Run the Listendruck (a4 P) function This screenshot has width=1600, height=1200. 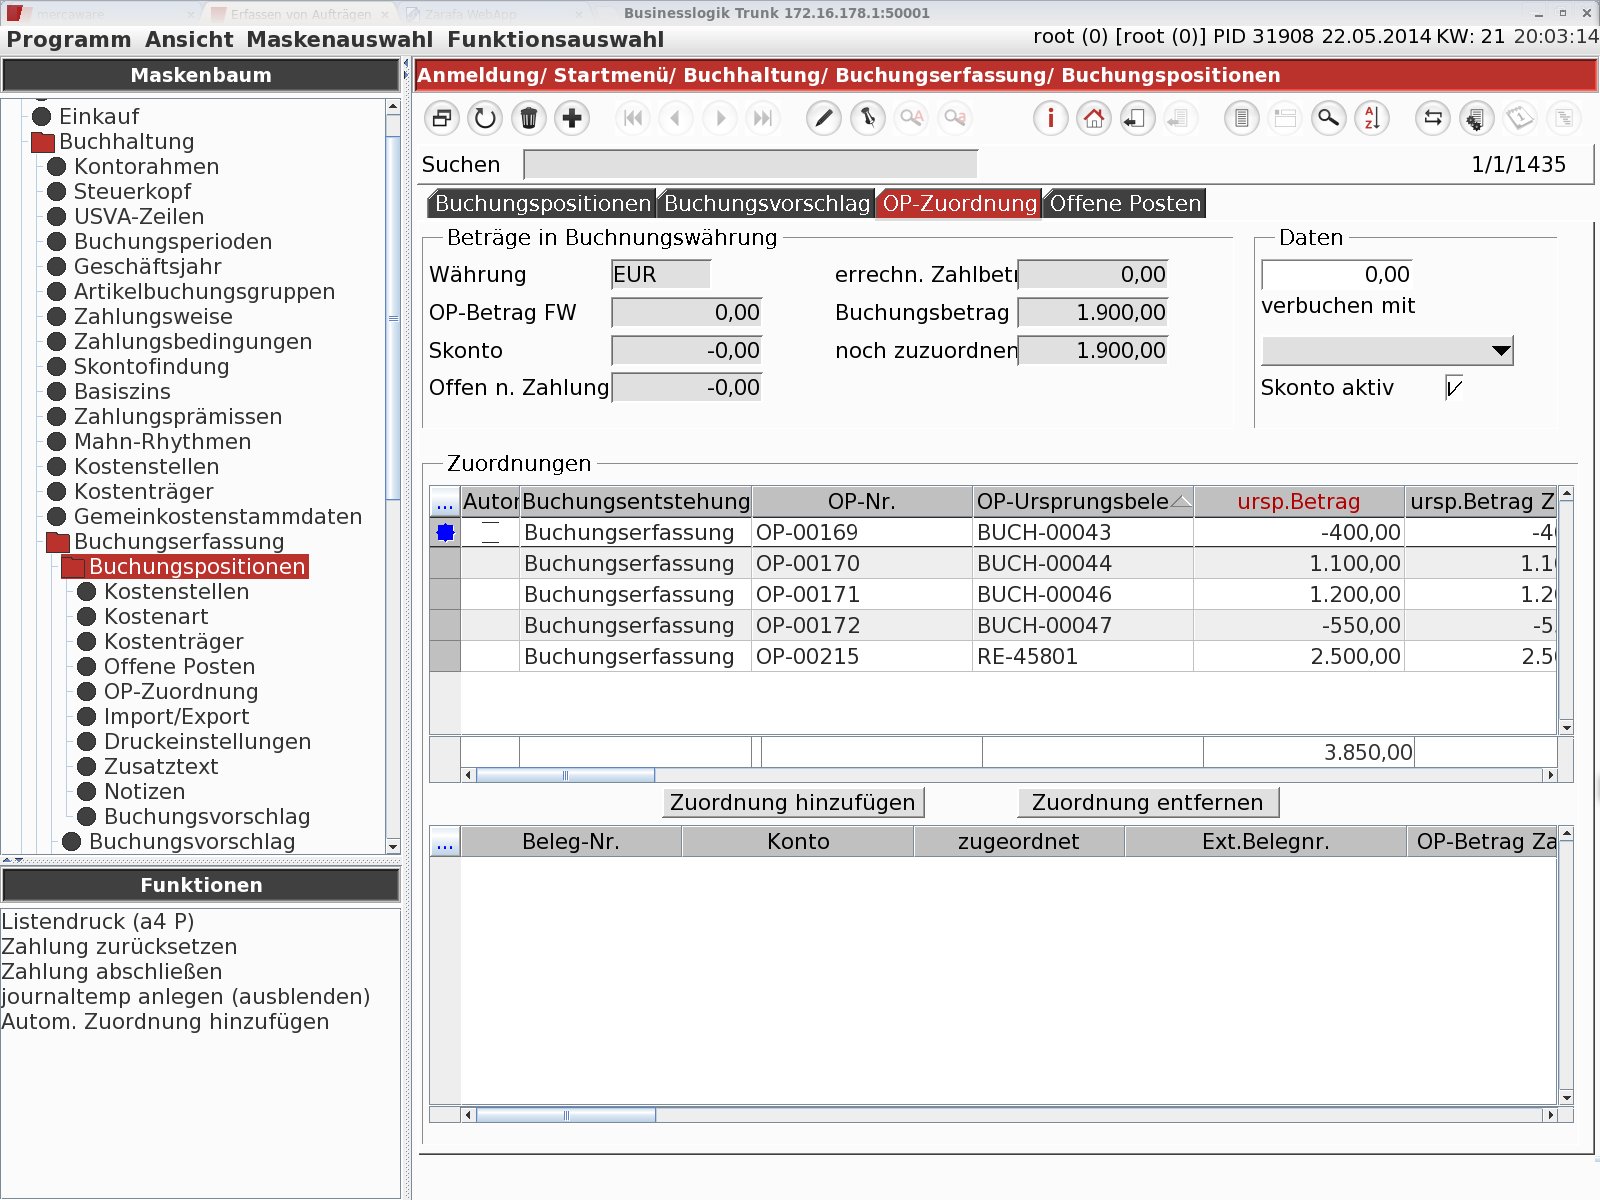98,922
